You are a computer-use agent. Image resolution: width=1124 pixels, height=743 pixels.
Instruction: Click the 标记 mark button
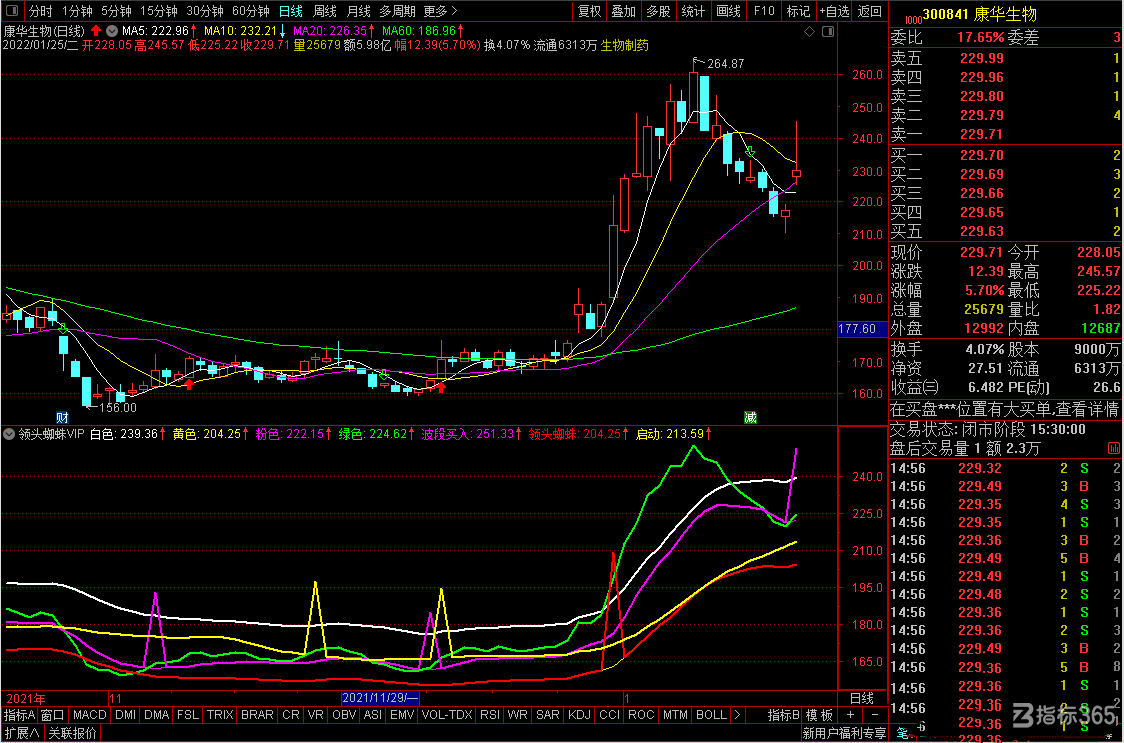tap(798, 11)
